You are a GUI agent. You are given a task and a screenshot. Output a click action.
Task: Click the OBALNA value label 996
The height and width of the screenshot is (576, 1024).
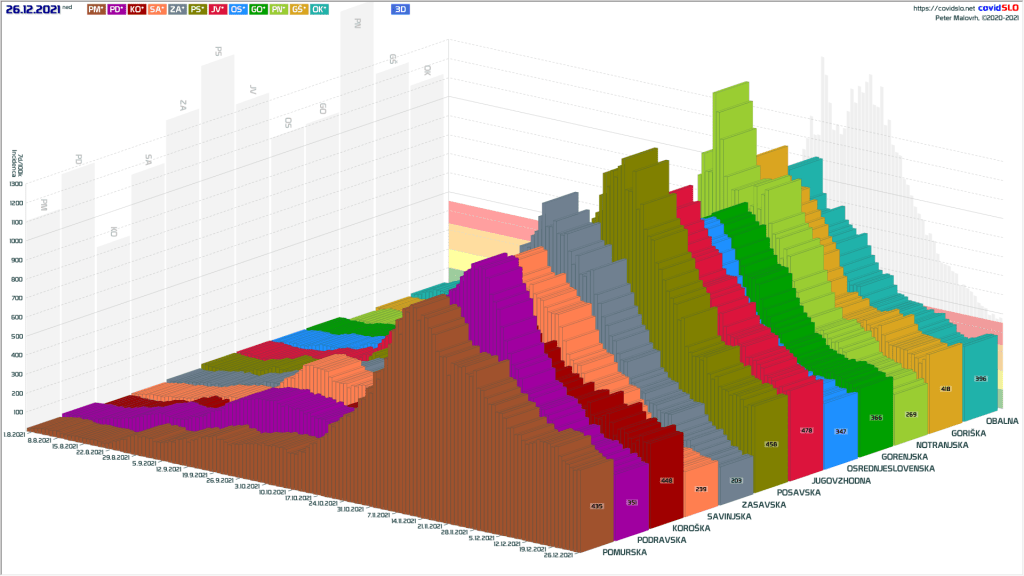[980, 379]
